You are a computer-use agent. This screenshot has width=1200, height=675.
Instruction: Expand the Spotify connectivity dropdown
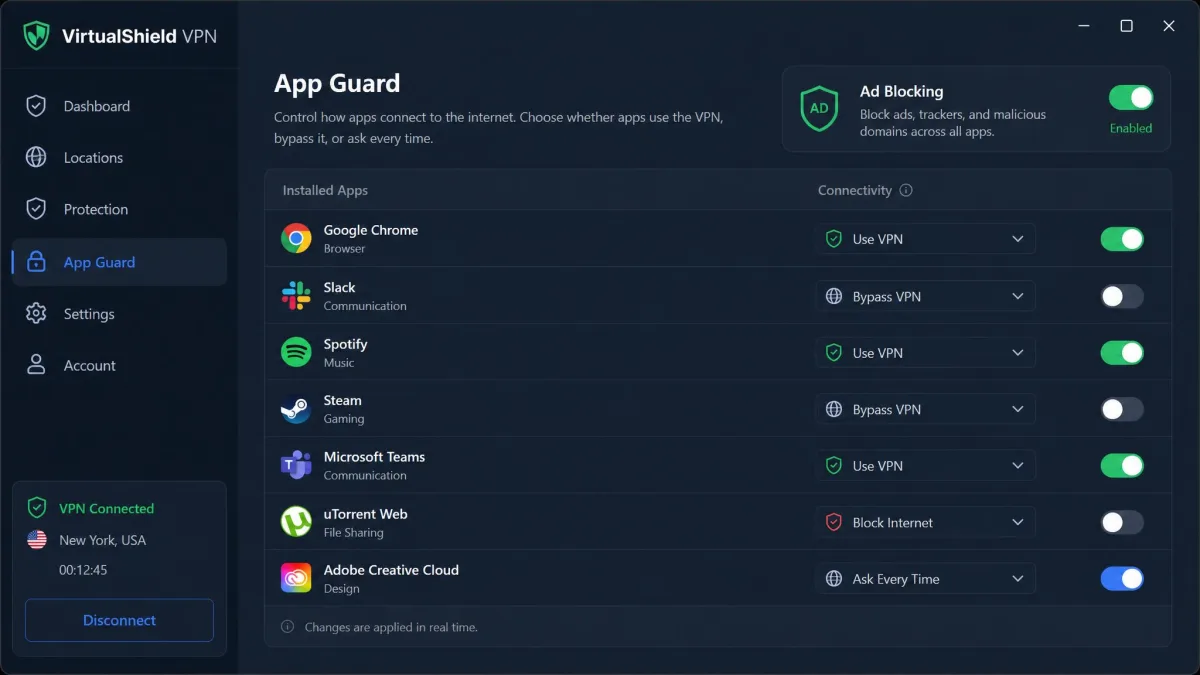click(x=925, y=353)
